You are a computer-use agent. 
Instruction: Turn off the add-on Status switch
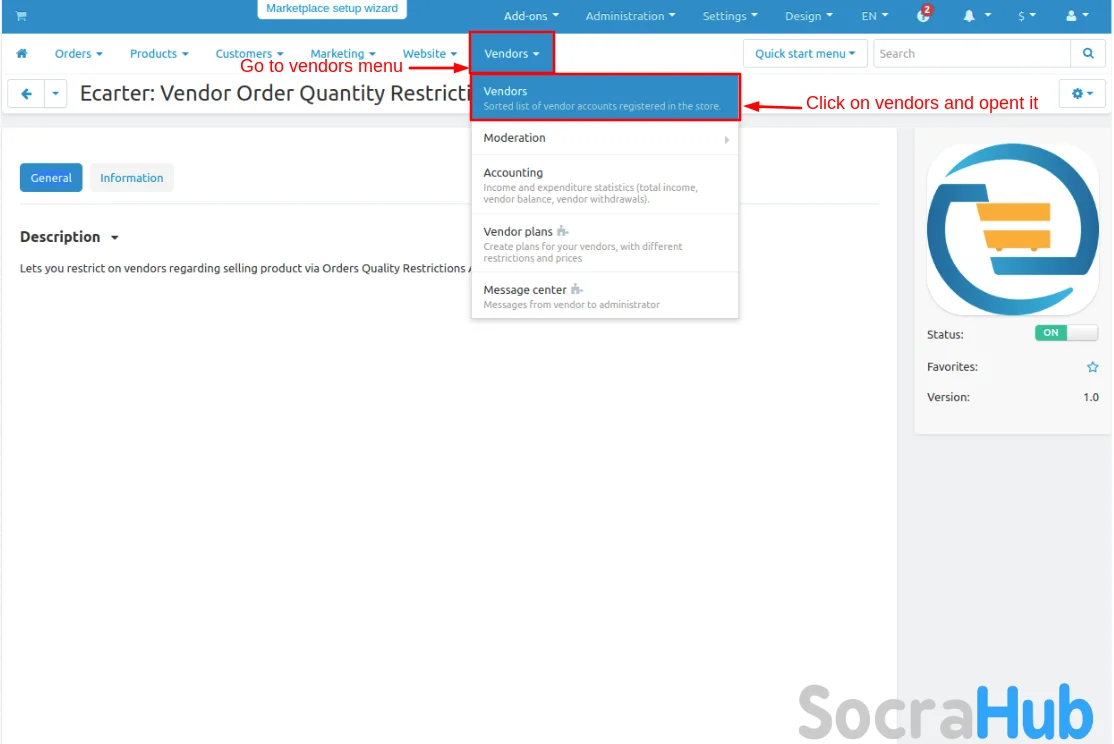(x=1066, y=333)
